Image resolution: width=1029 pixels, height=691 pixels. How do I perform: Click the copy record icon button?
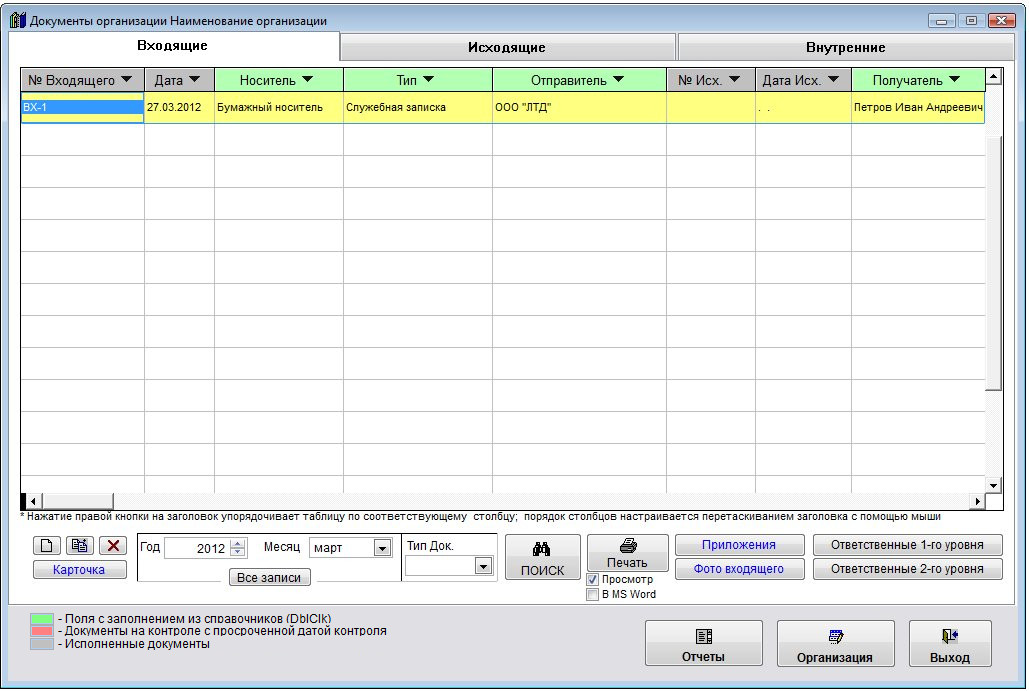coord(80,546)
